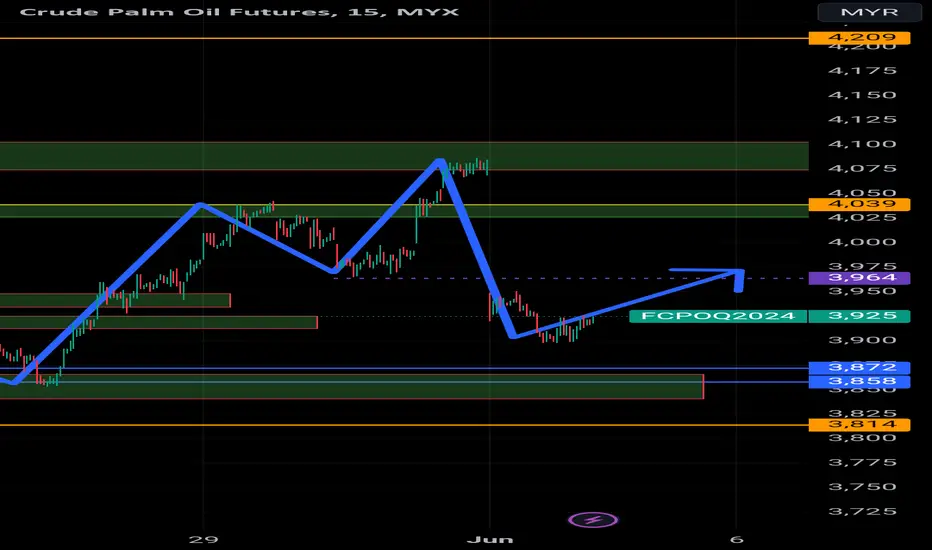Viewport: 932px width, 550px height.
Task: Select the 3,925 current price label
Action: [x=859, y=316]
